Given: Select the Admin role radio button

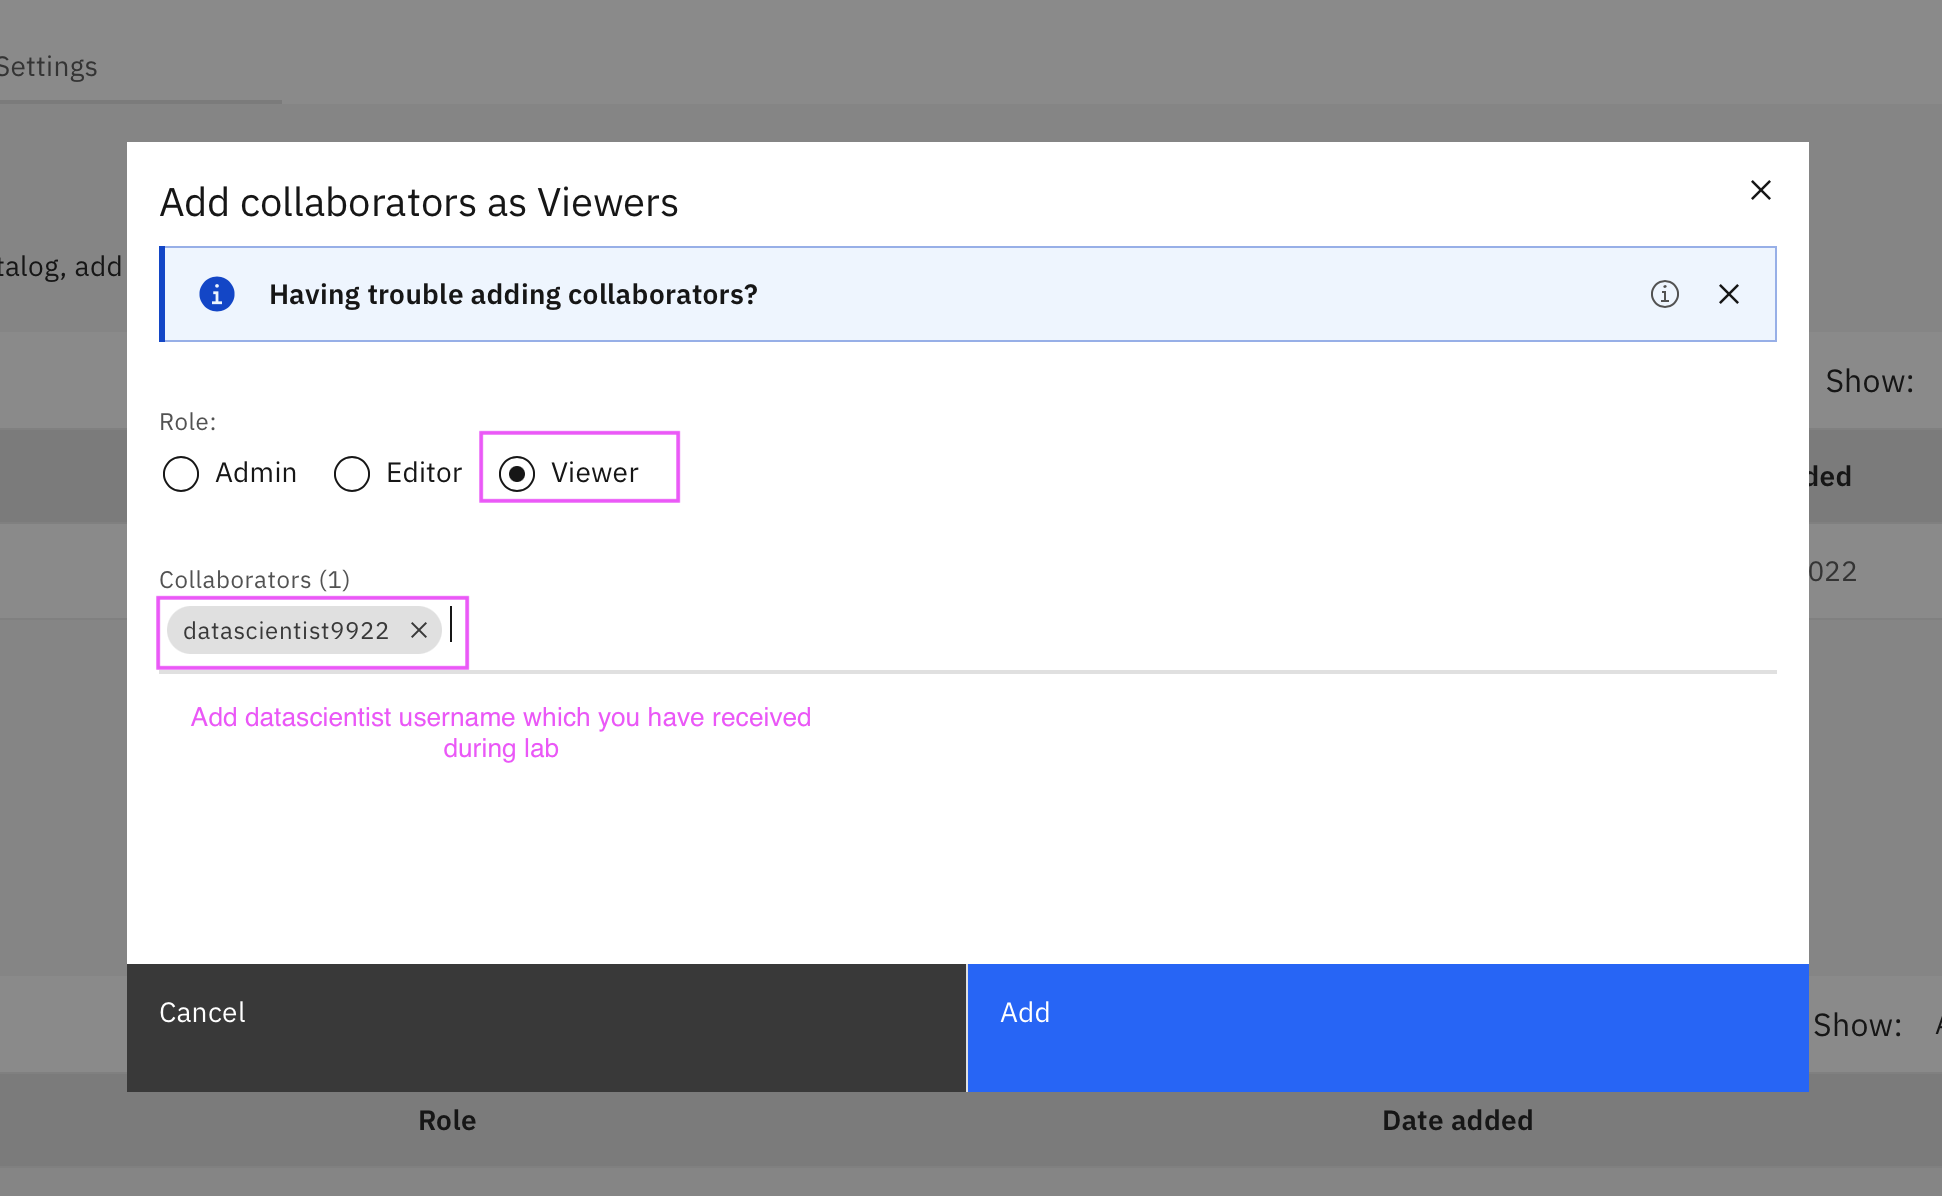Looking at the screenshot, I should click(181, 473).
